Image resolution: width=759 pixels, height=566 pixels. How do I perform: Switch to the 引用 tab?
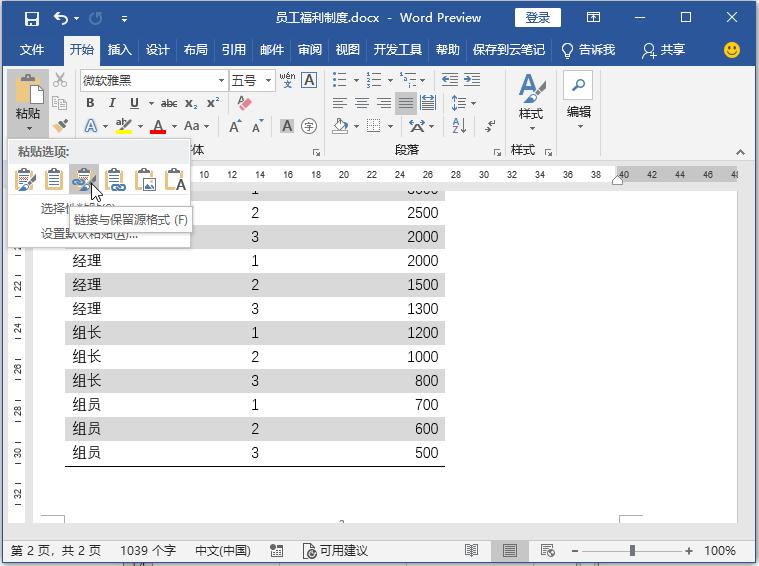tap(233, 49)
